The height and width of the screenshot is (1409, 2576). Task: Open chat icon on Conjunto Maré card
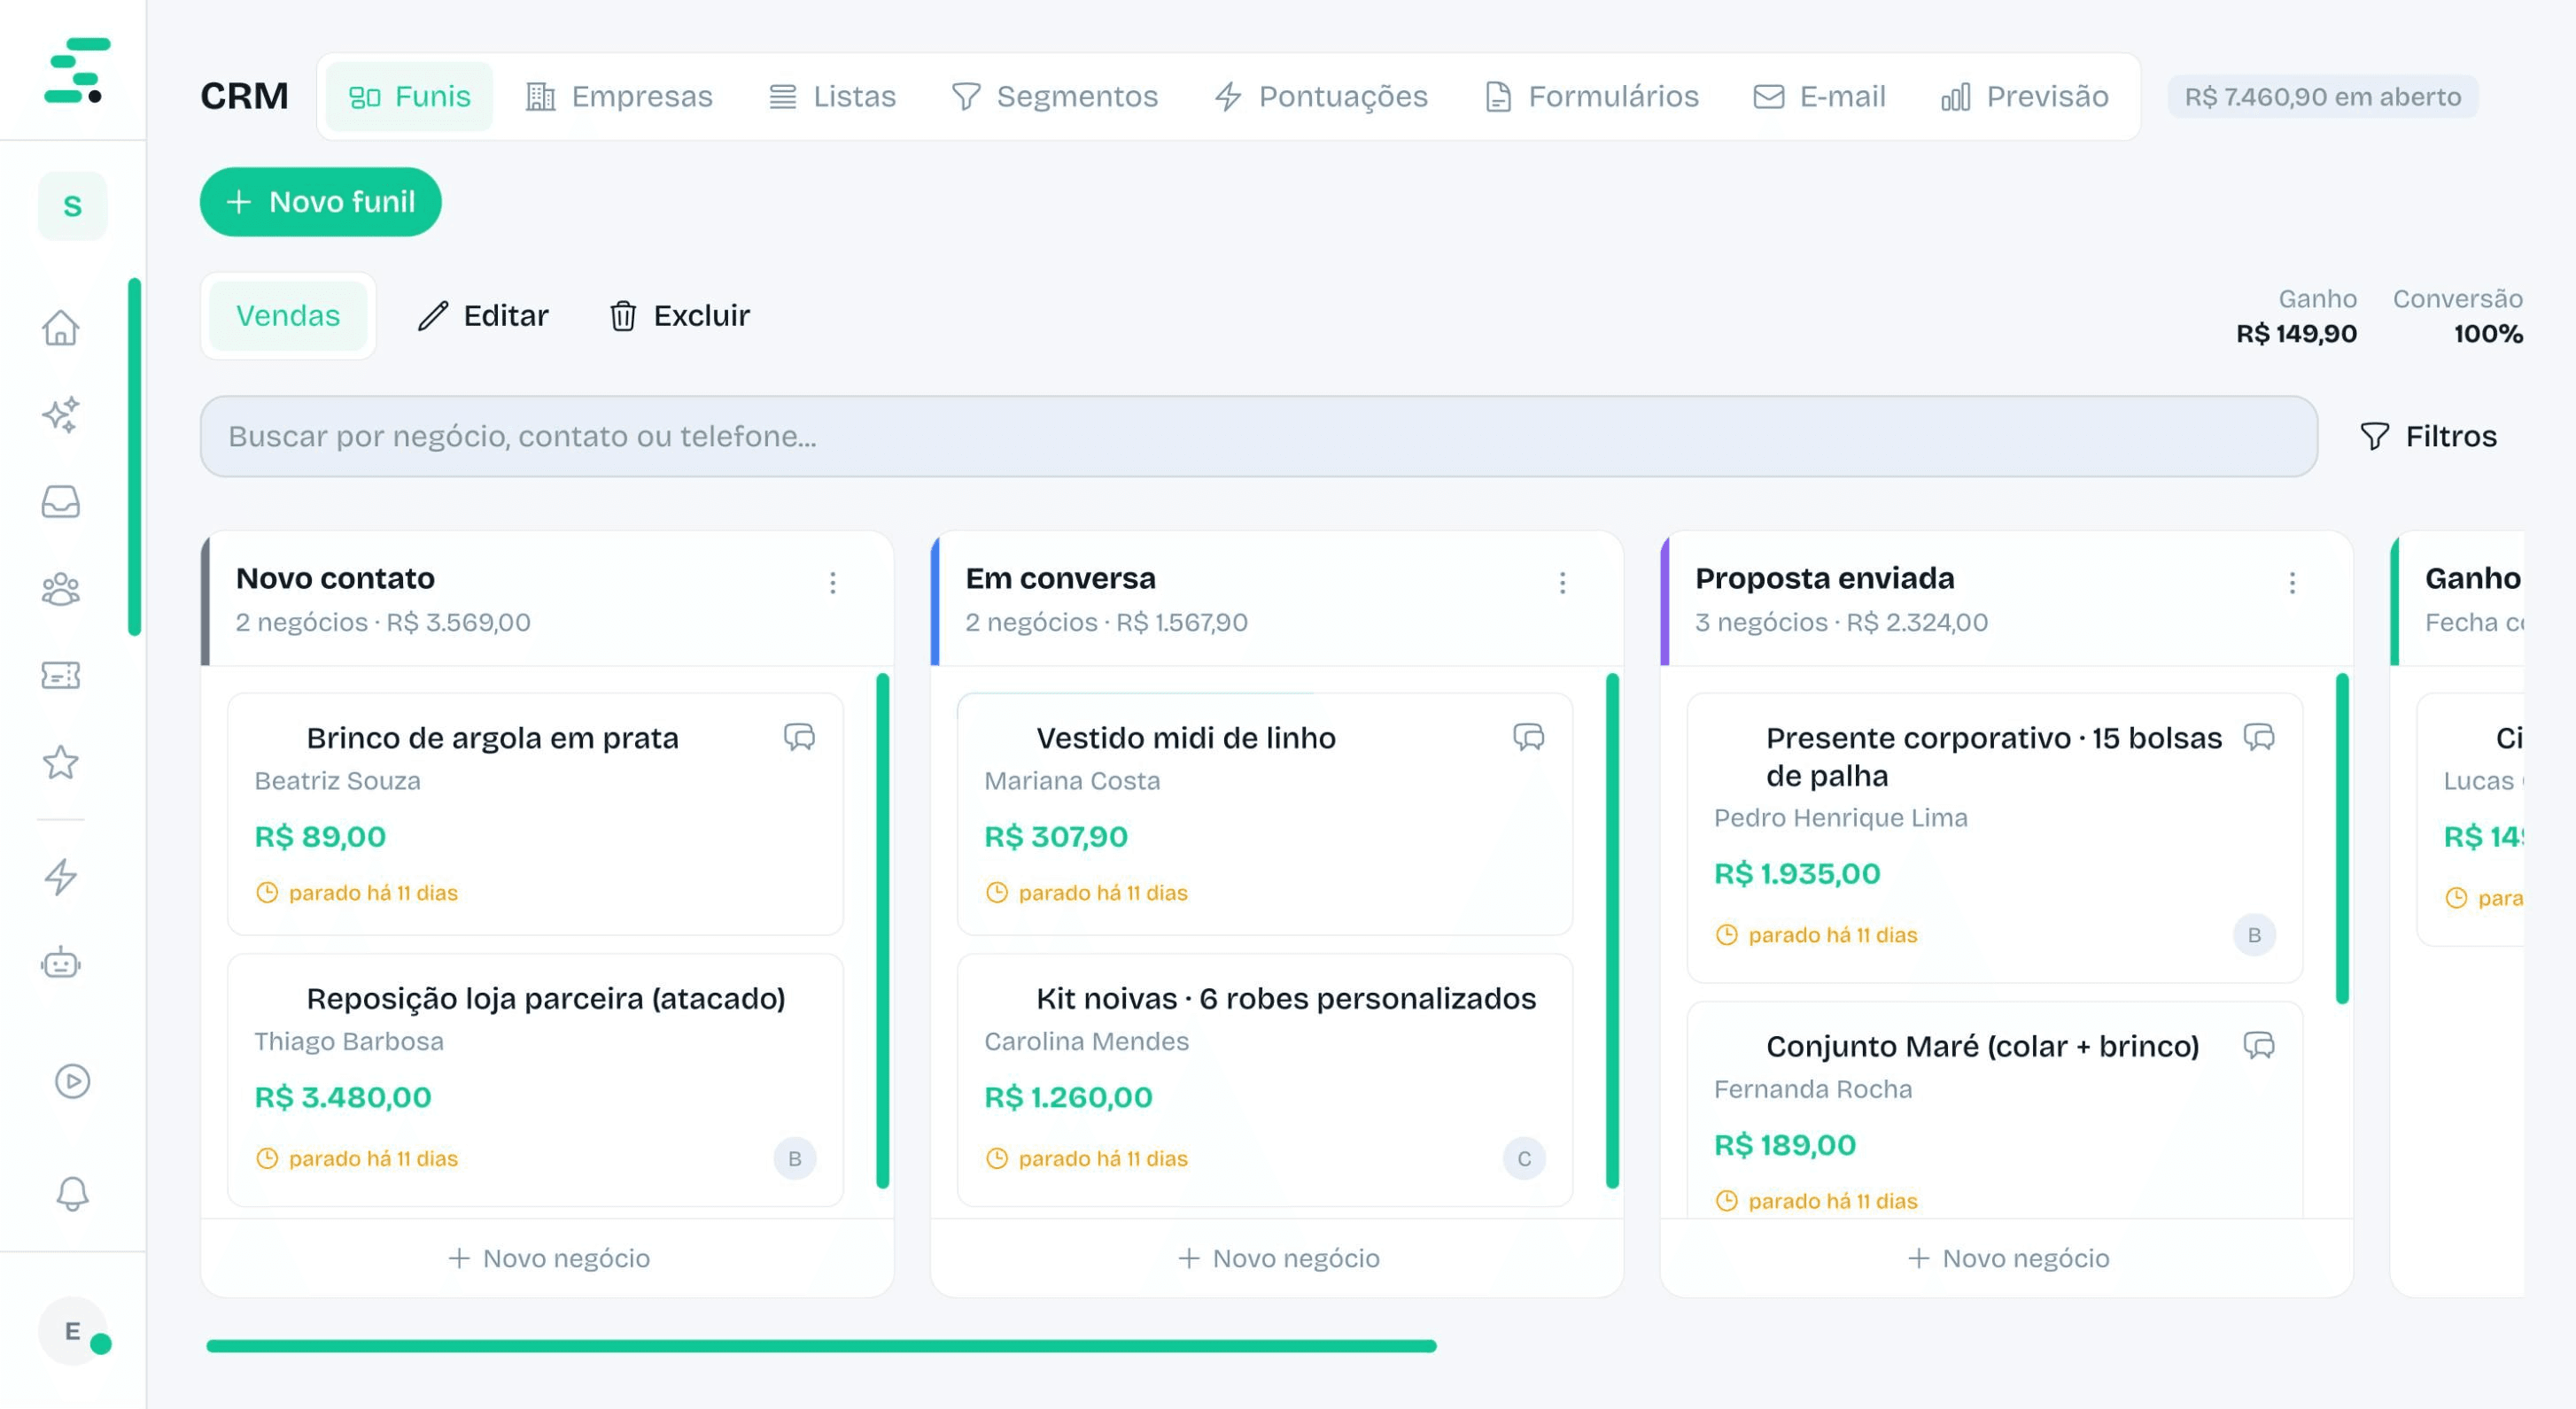point(2259,1045)
